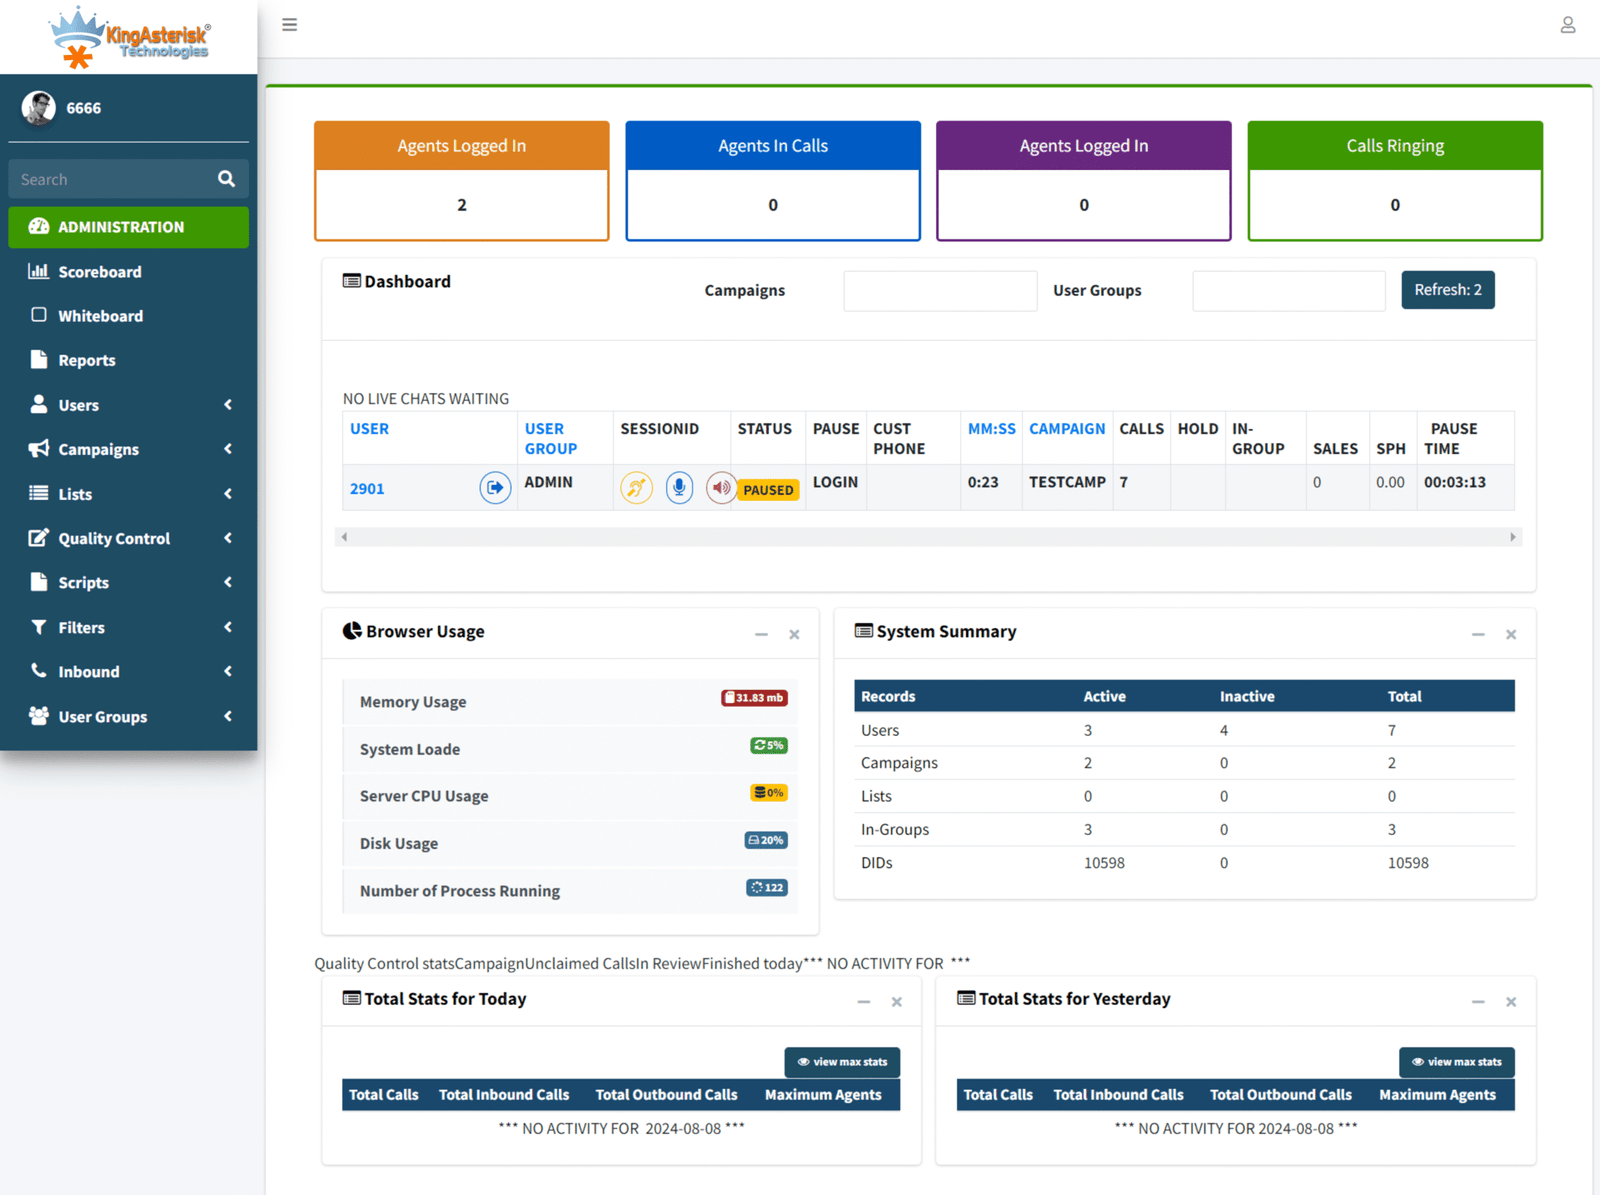This screenshot has width=1600, height=1195.
Task: Click the yellow listen icon for agent 2901
Action: [636, 488]
